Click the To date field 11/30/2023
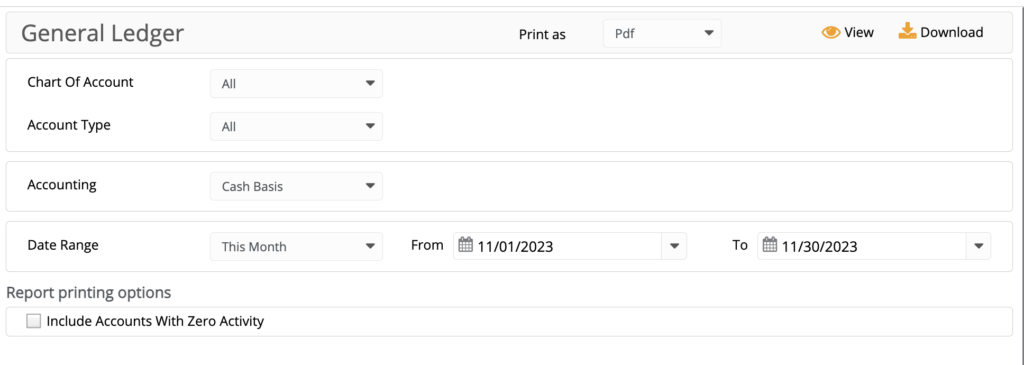The height and width of the screenshot is (365, 1024). pos(874,246)
